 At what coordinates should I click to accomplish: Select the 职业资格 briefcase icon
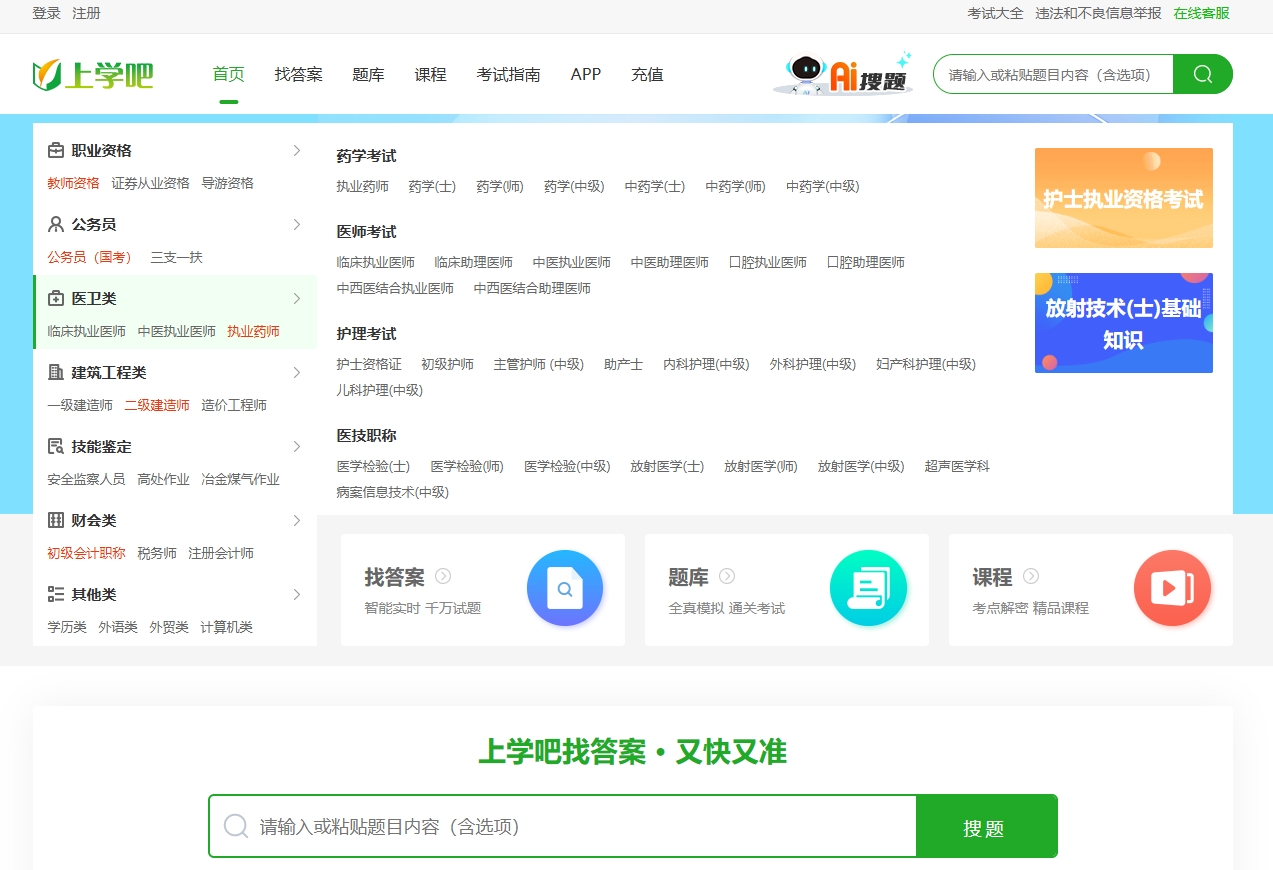pos(56,150)
